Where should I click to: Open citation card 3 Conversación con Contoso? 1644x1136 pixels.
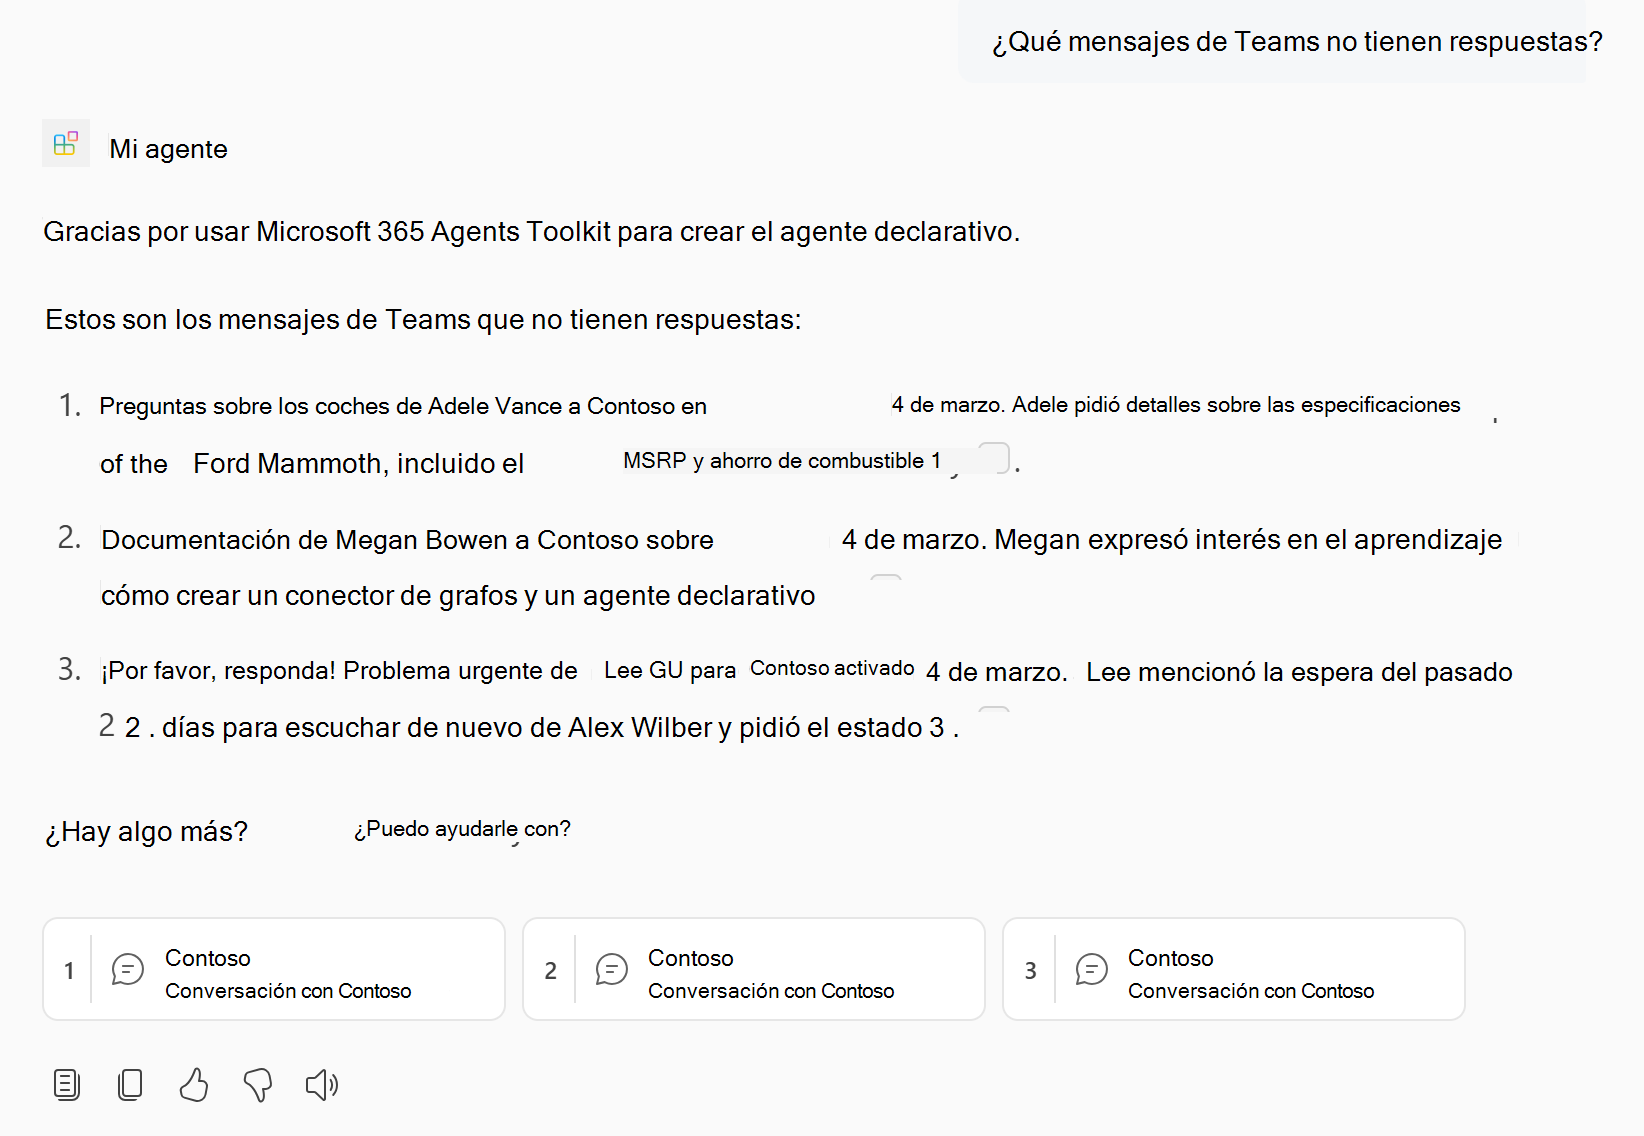(1234, 969)
